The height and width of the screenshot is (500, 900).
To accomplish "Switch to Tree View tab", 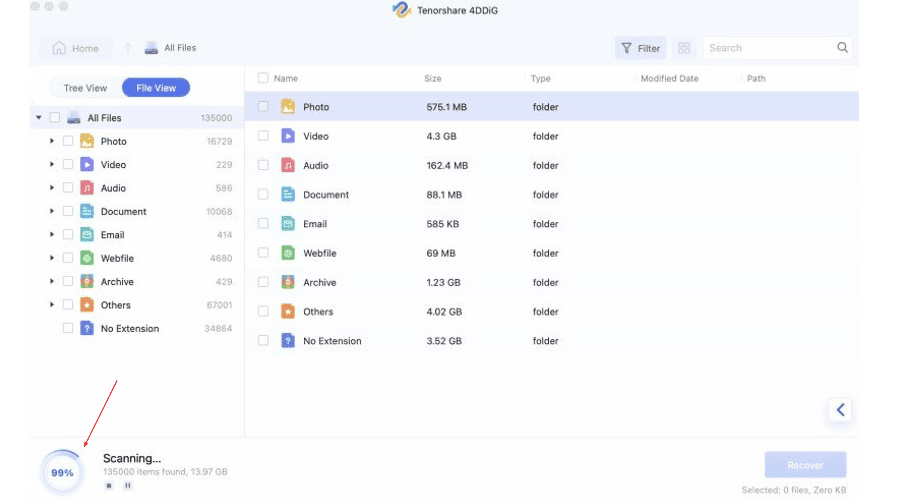I will tap(86, 88).
